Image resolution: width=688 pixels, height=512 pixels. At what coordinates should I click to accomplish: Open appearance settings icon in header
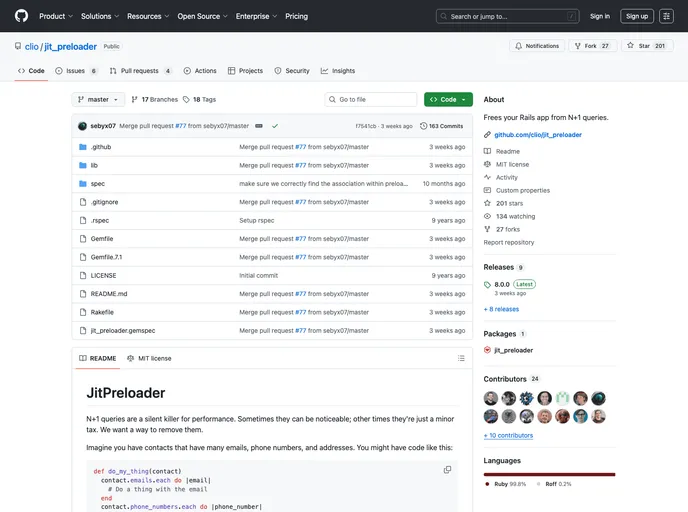(x=666, y=16)
